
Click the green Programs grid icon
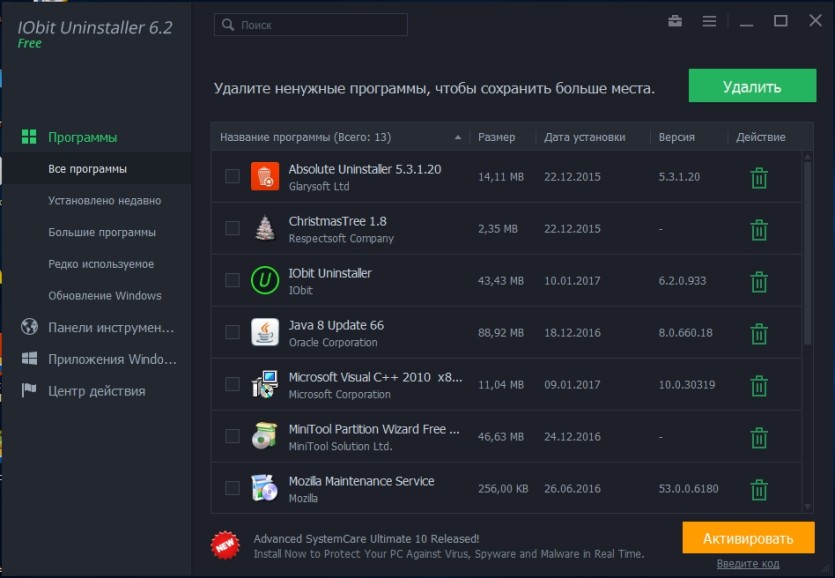[x=29, y=137]
